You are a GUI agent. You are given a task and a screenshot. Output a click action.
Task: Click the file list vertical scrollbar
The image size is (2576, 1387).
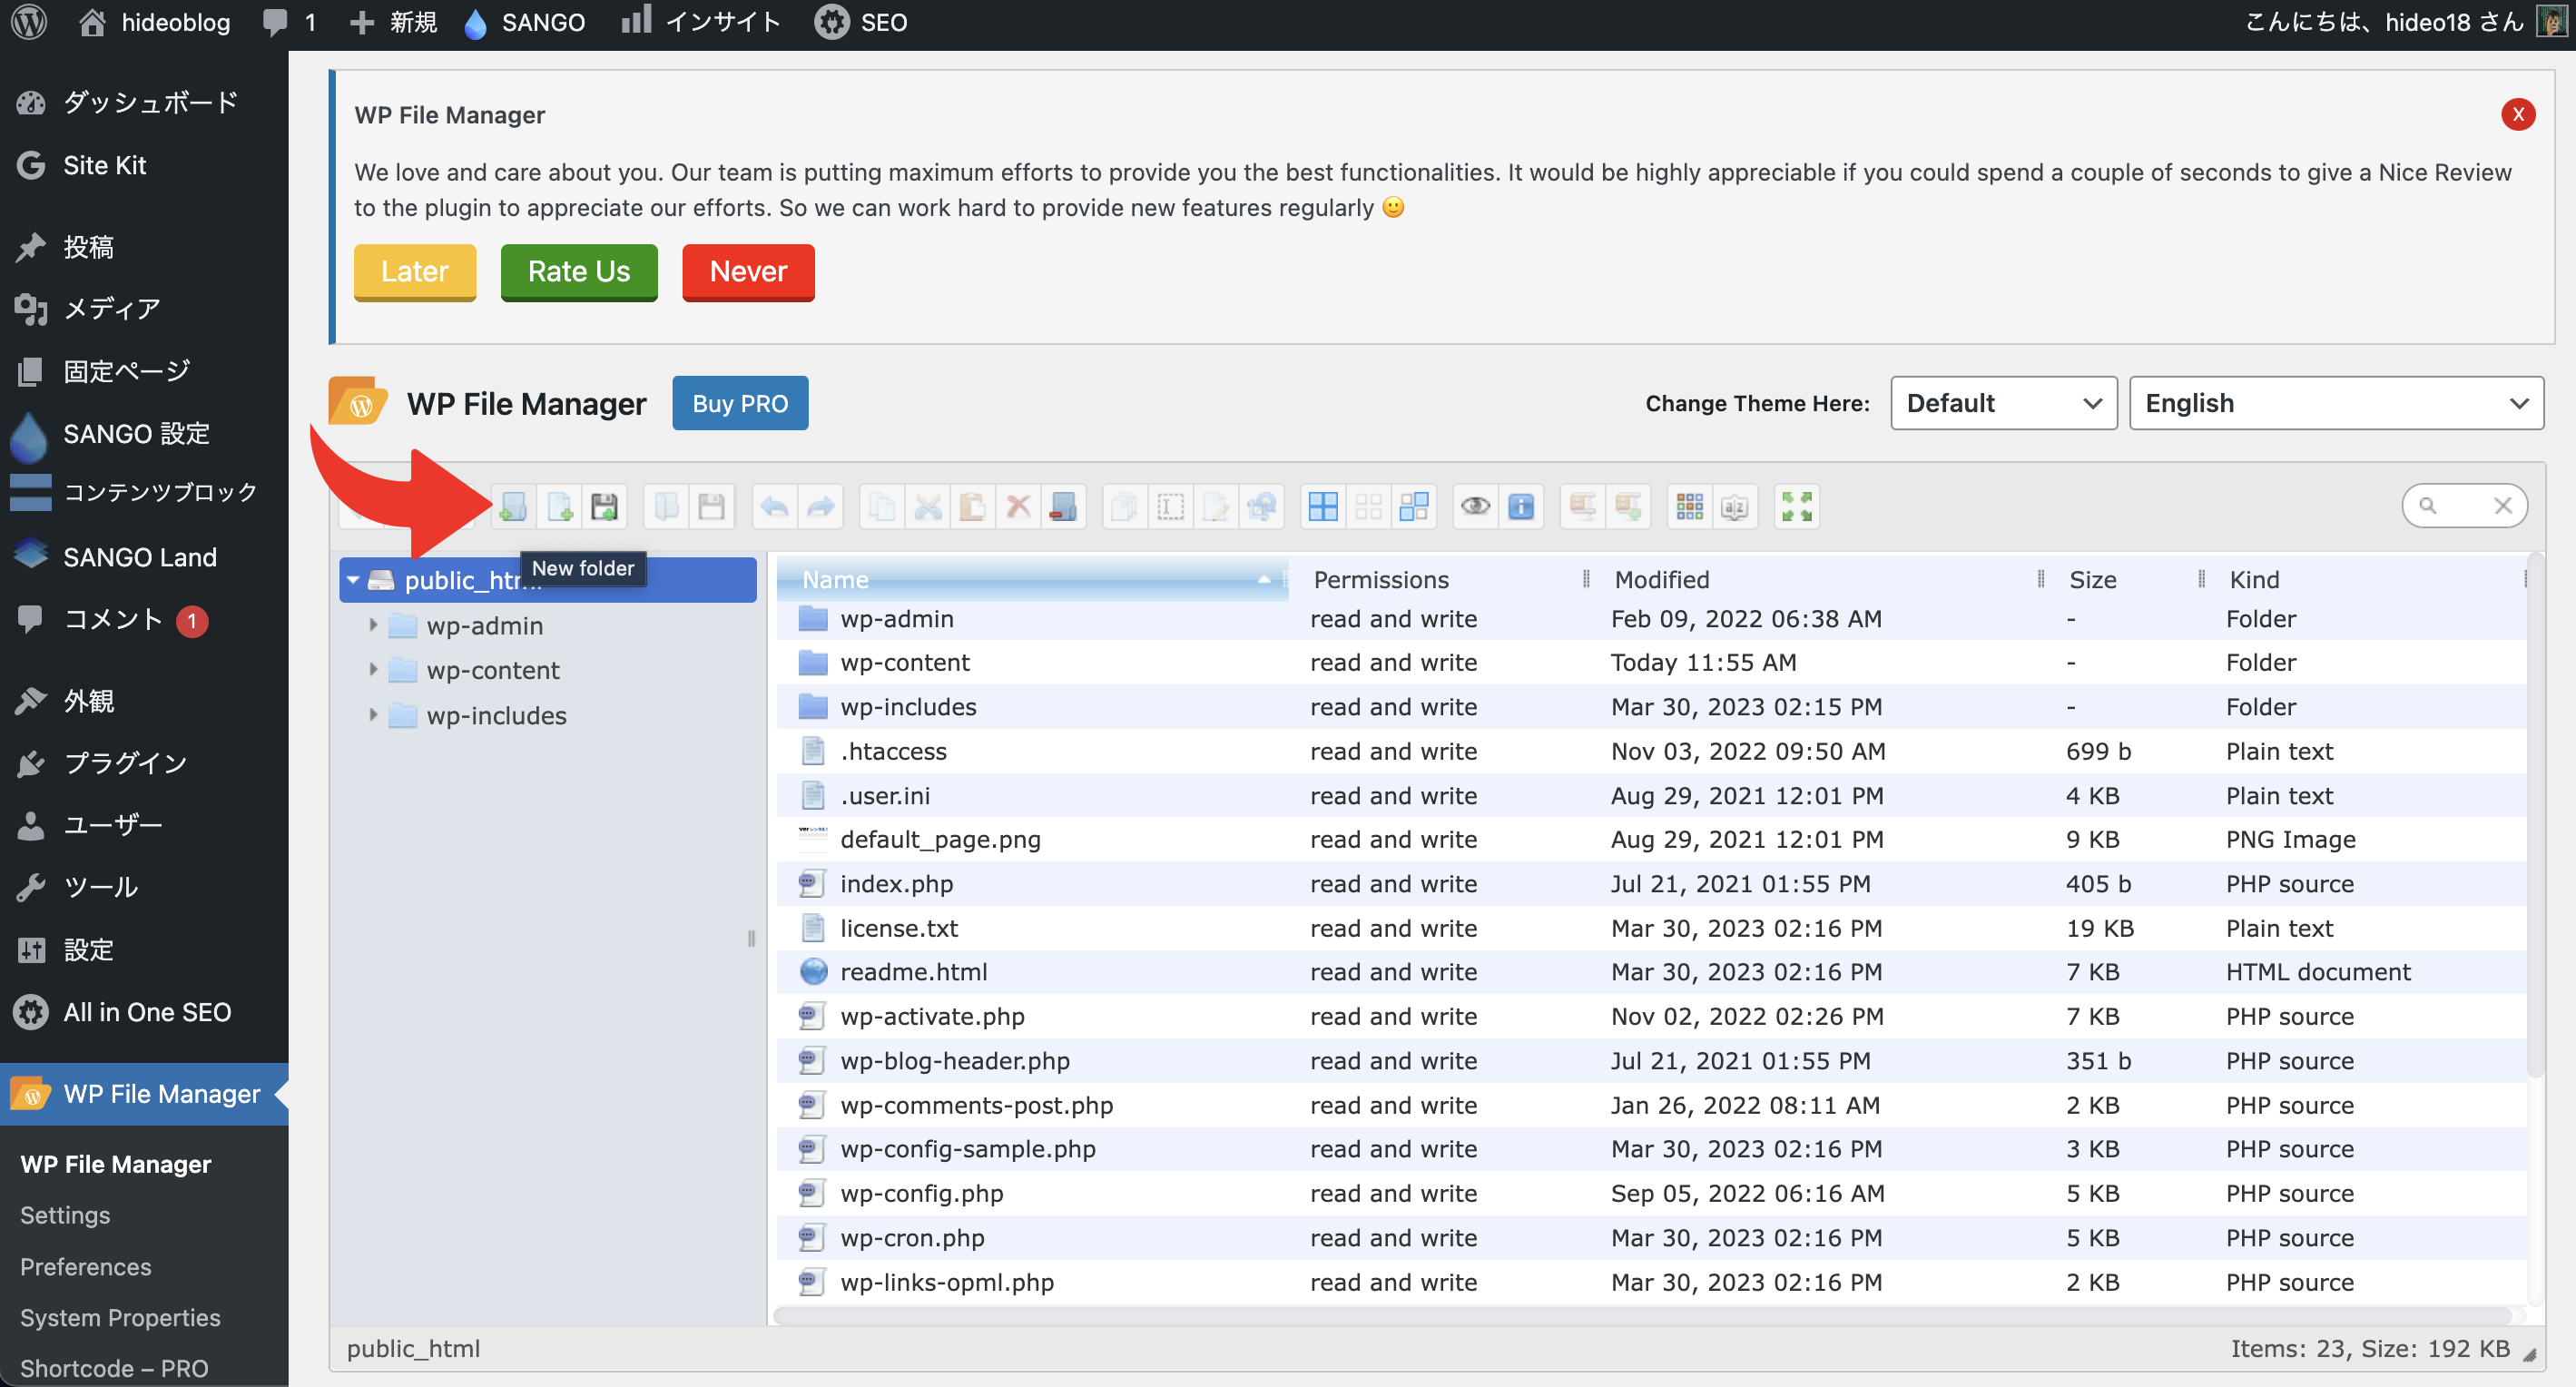point(2534,815)
